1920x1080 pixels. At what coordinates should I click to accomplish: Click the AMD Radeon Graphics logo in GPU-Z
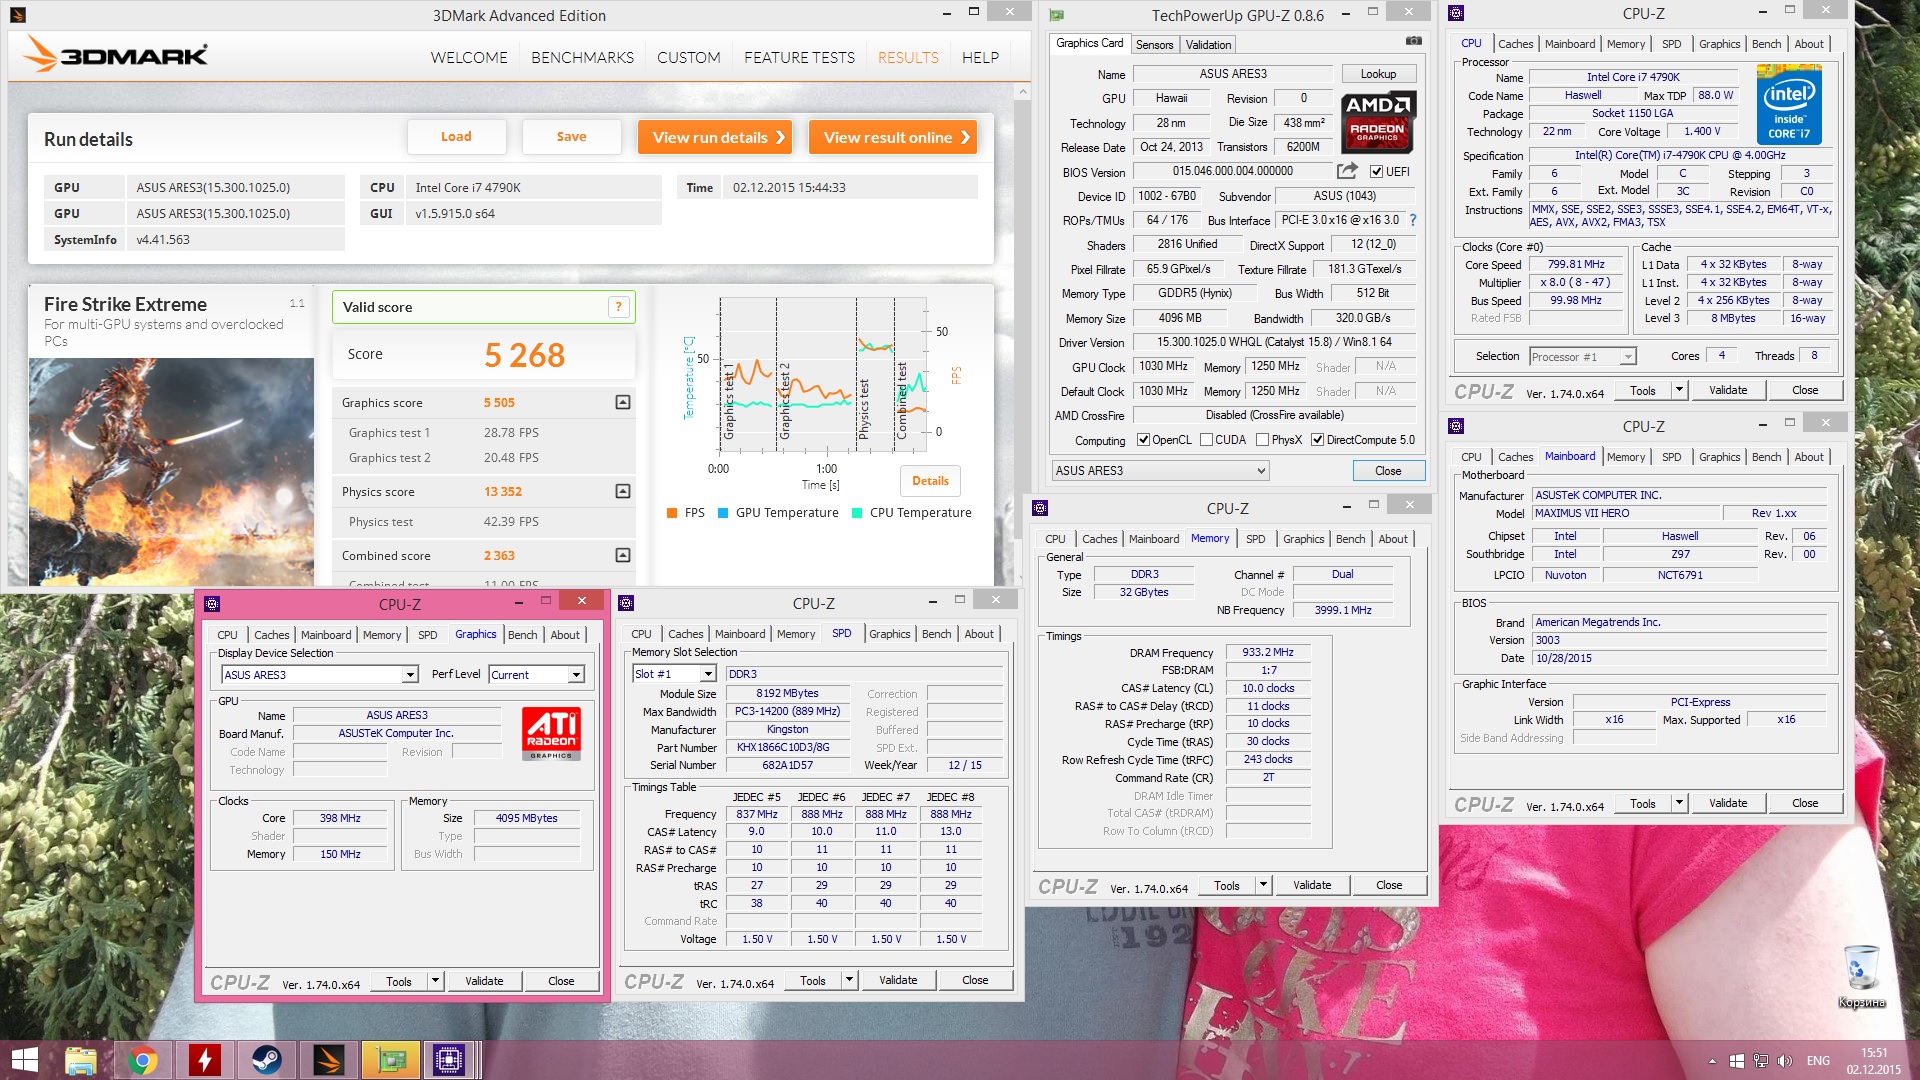coord(1378,122)
